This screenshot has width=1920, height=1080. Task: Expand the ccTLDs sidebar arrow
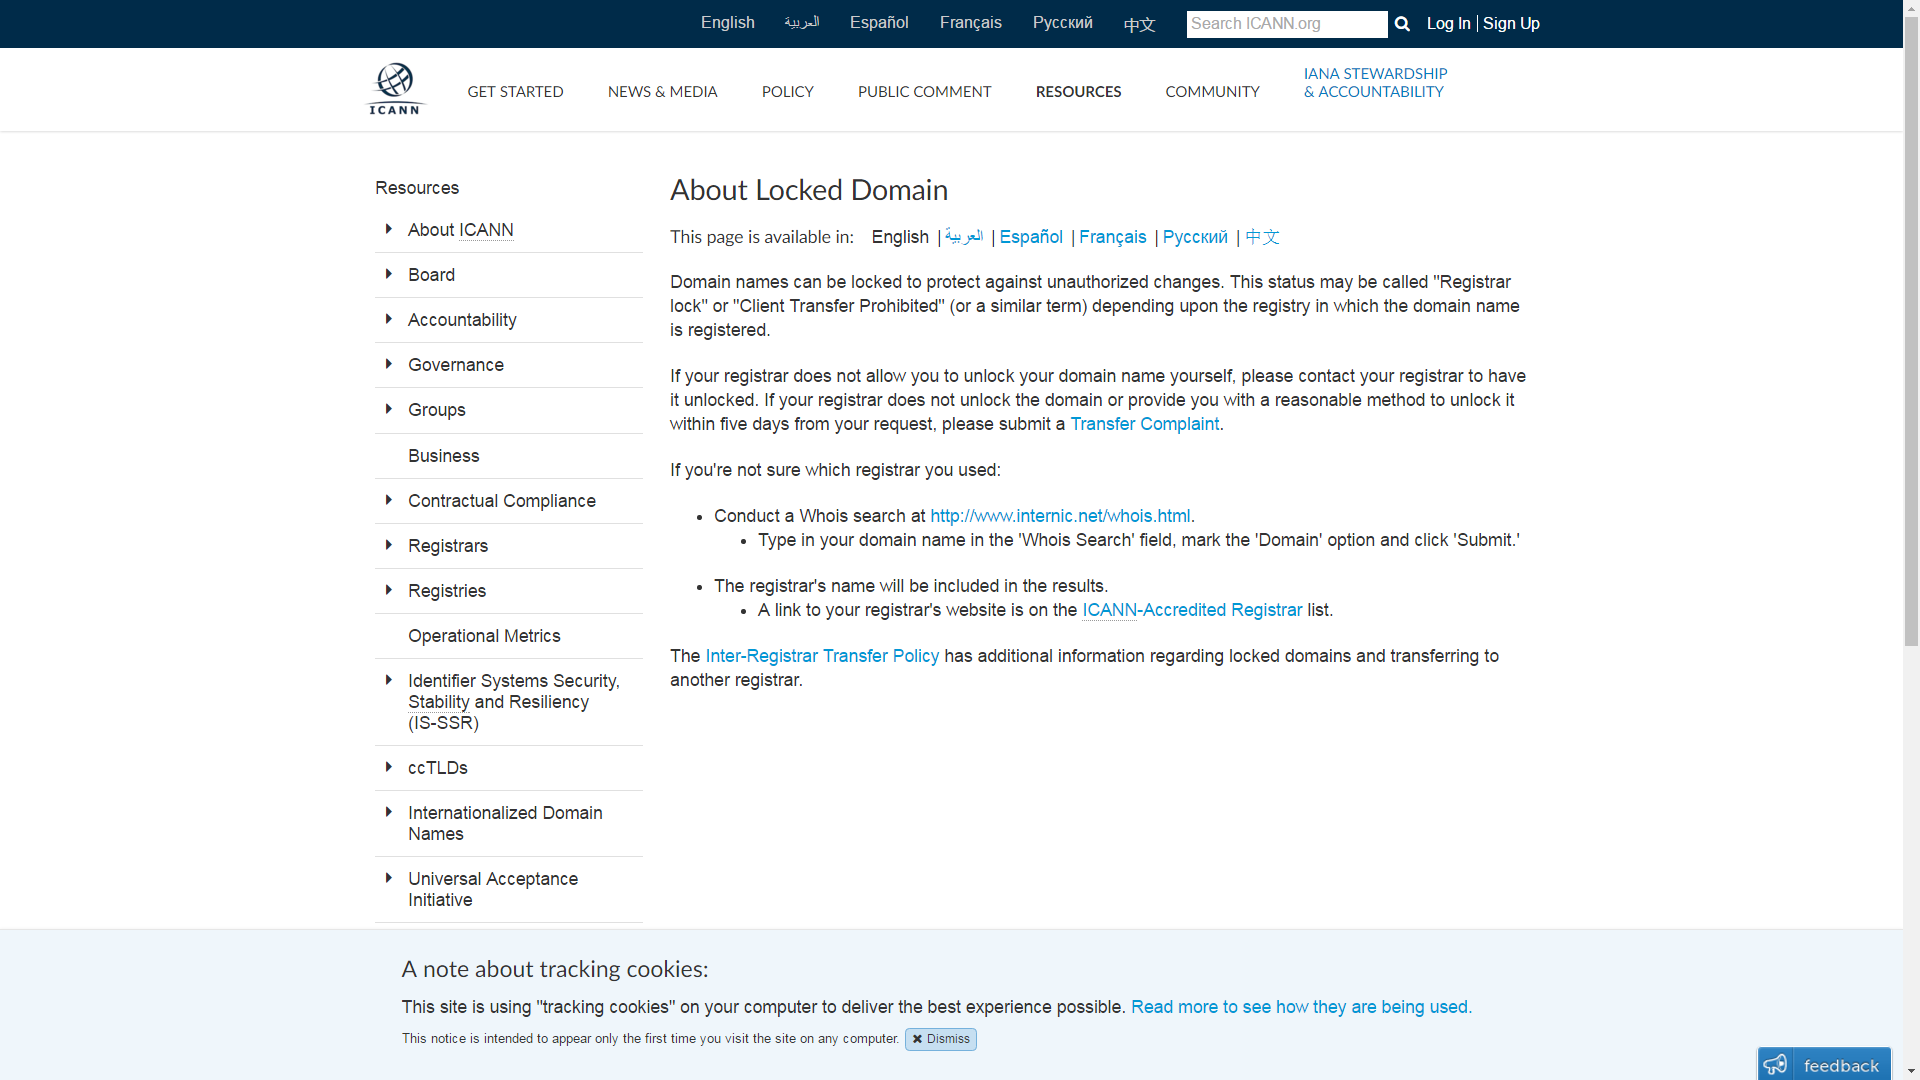pyautogui.click(x=388, y=767)
